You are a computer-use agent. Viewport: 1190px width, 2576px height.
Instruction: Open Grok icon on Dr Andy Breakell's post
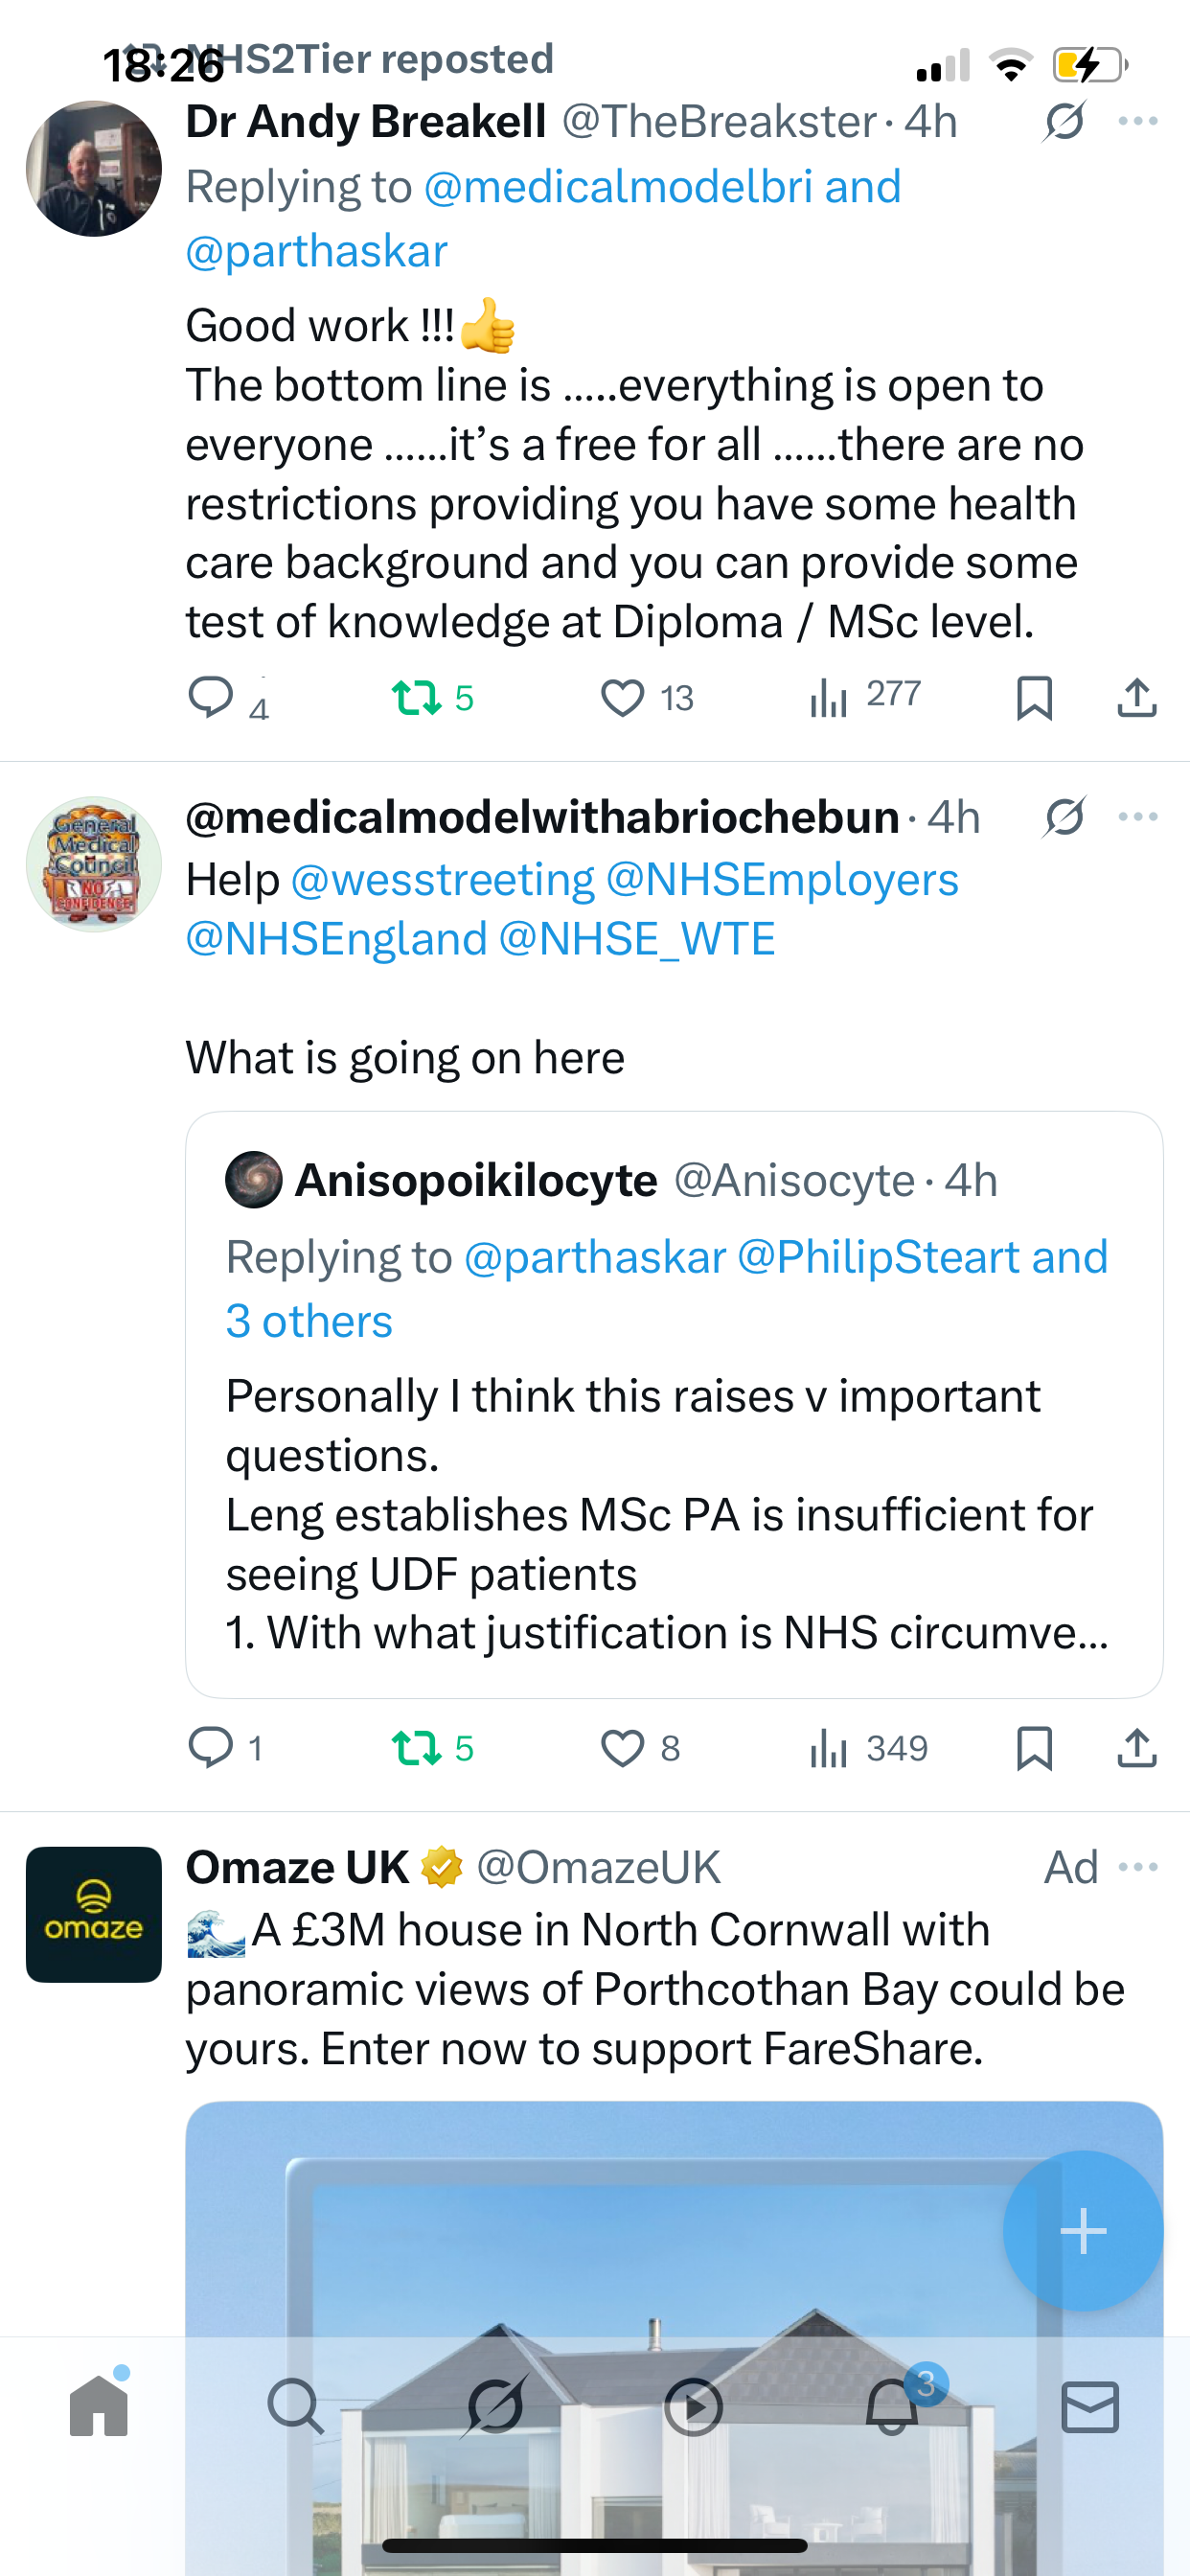1064,122
